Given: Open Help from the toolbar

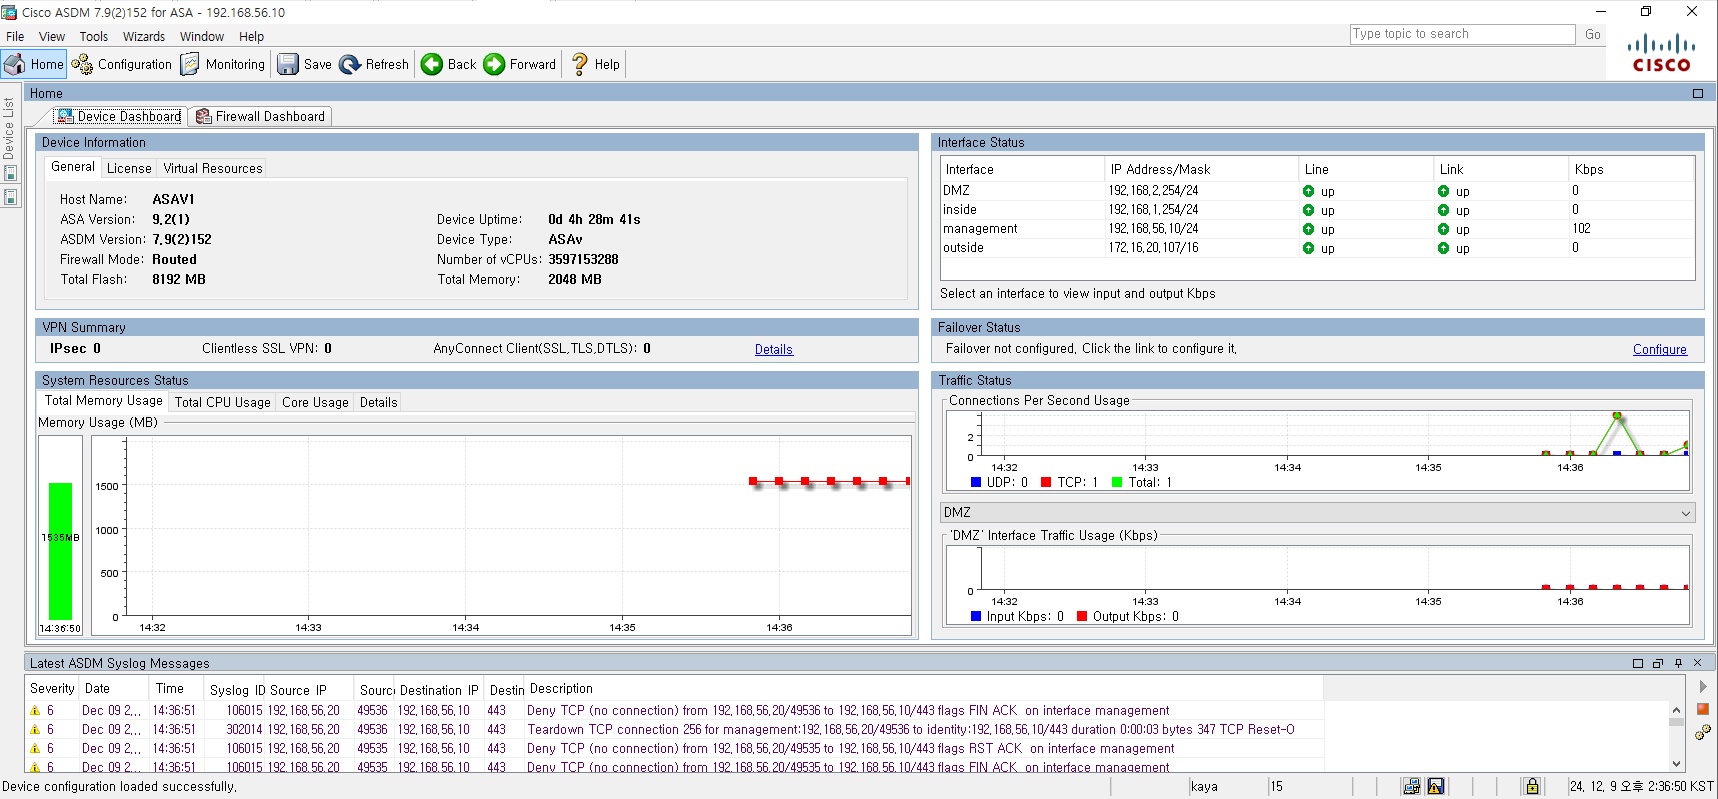Looking at the screenshot, I should (x=596, y=64).
